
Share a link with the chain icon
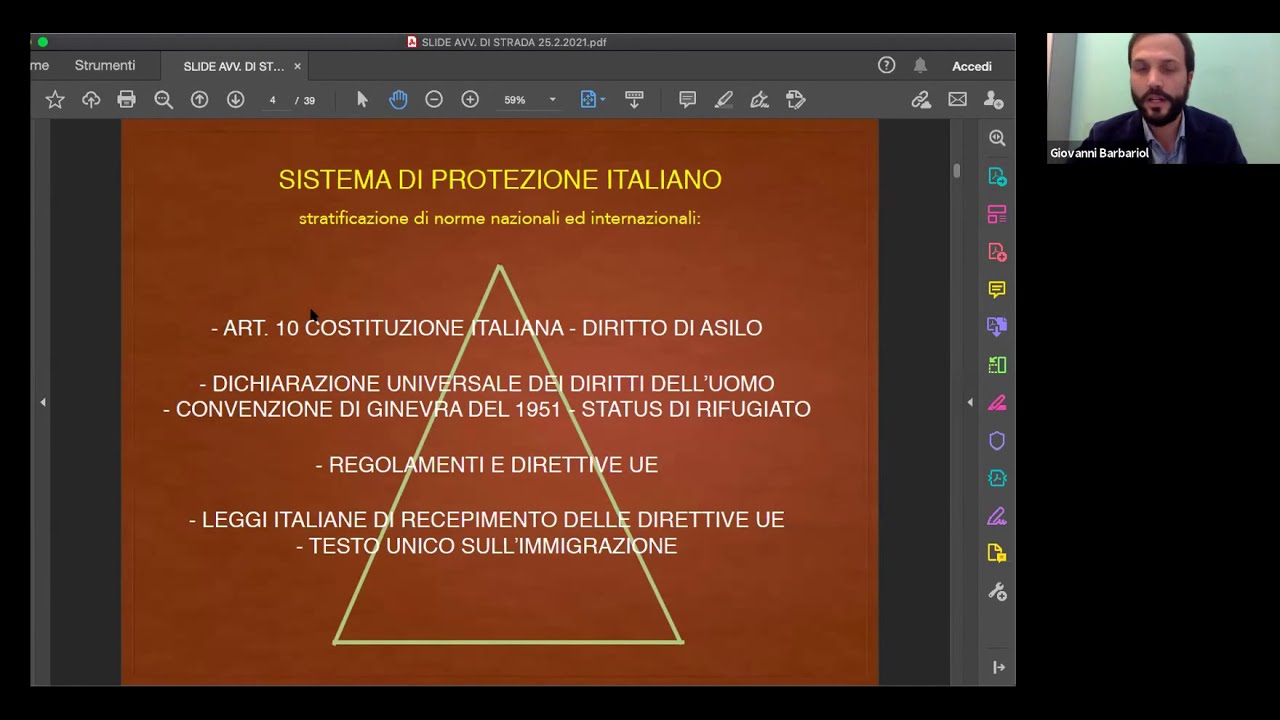(x=921, y=100)
